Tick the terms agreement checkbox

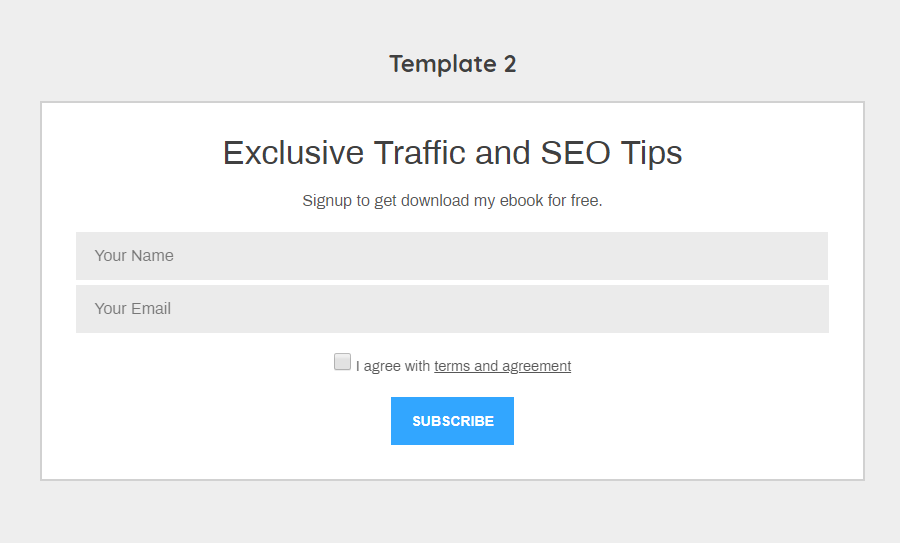[342, 362]
